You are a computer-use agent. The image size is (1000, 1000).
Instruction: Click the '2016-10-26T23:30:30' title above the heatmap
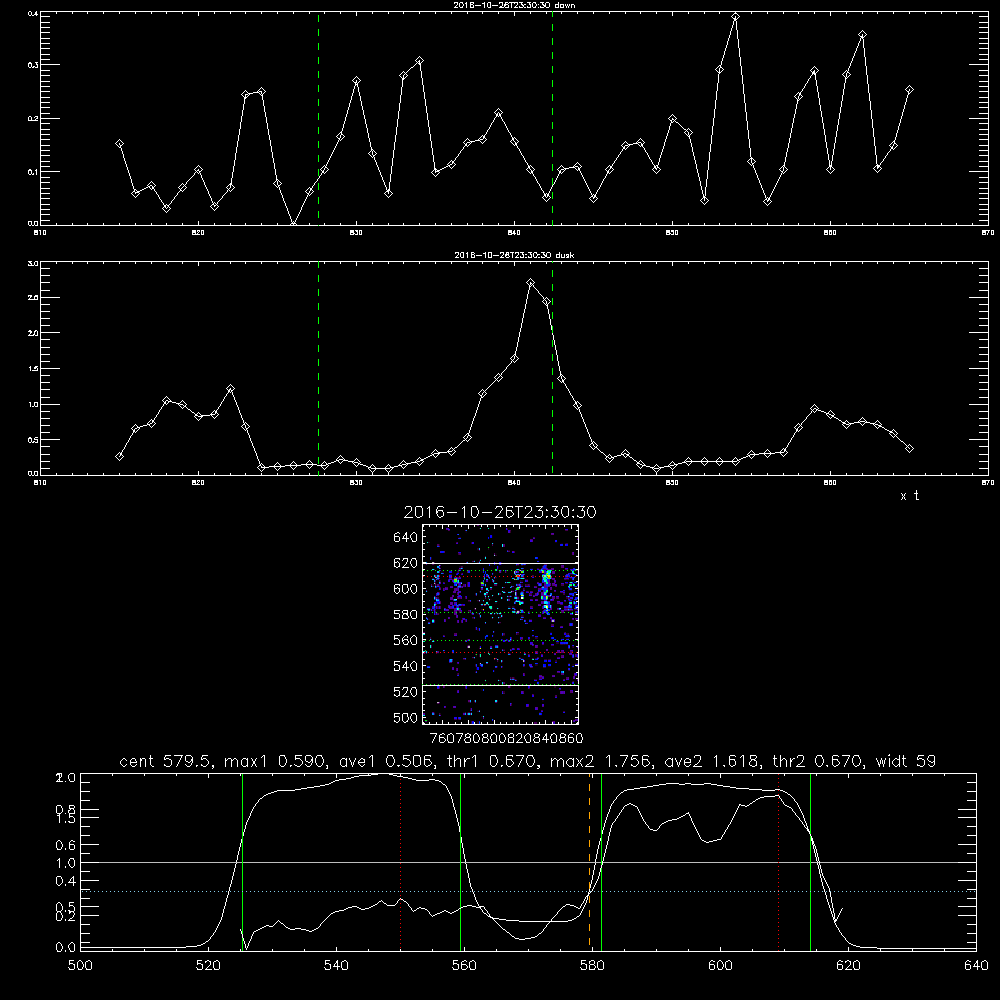pyautogui.click(x=500, y=512)
